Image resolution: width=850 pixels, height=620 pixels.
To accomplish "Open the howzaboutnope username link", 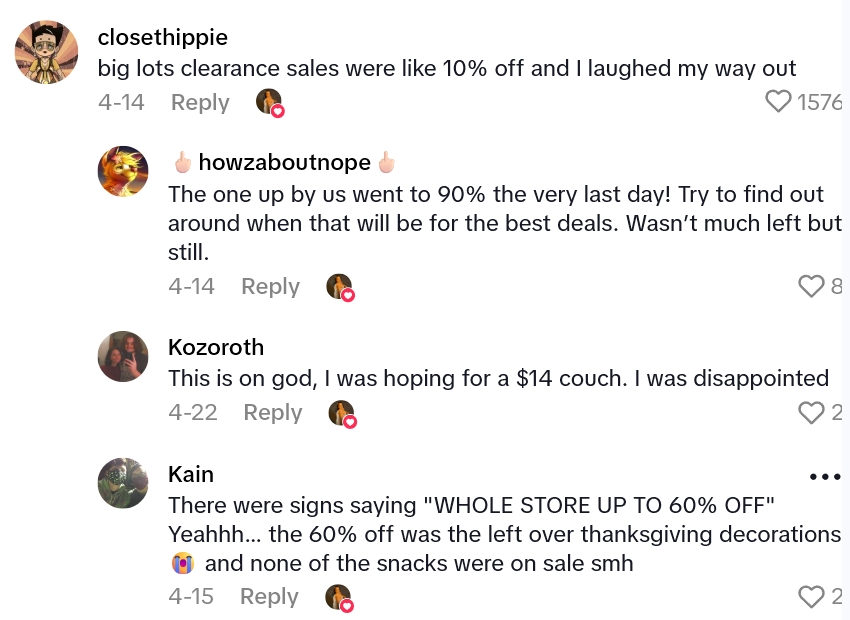I will point(284,162).
